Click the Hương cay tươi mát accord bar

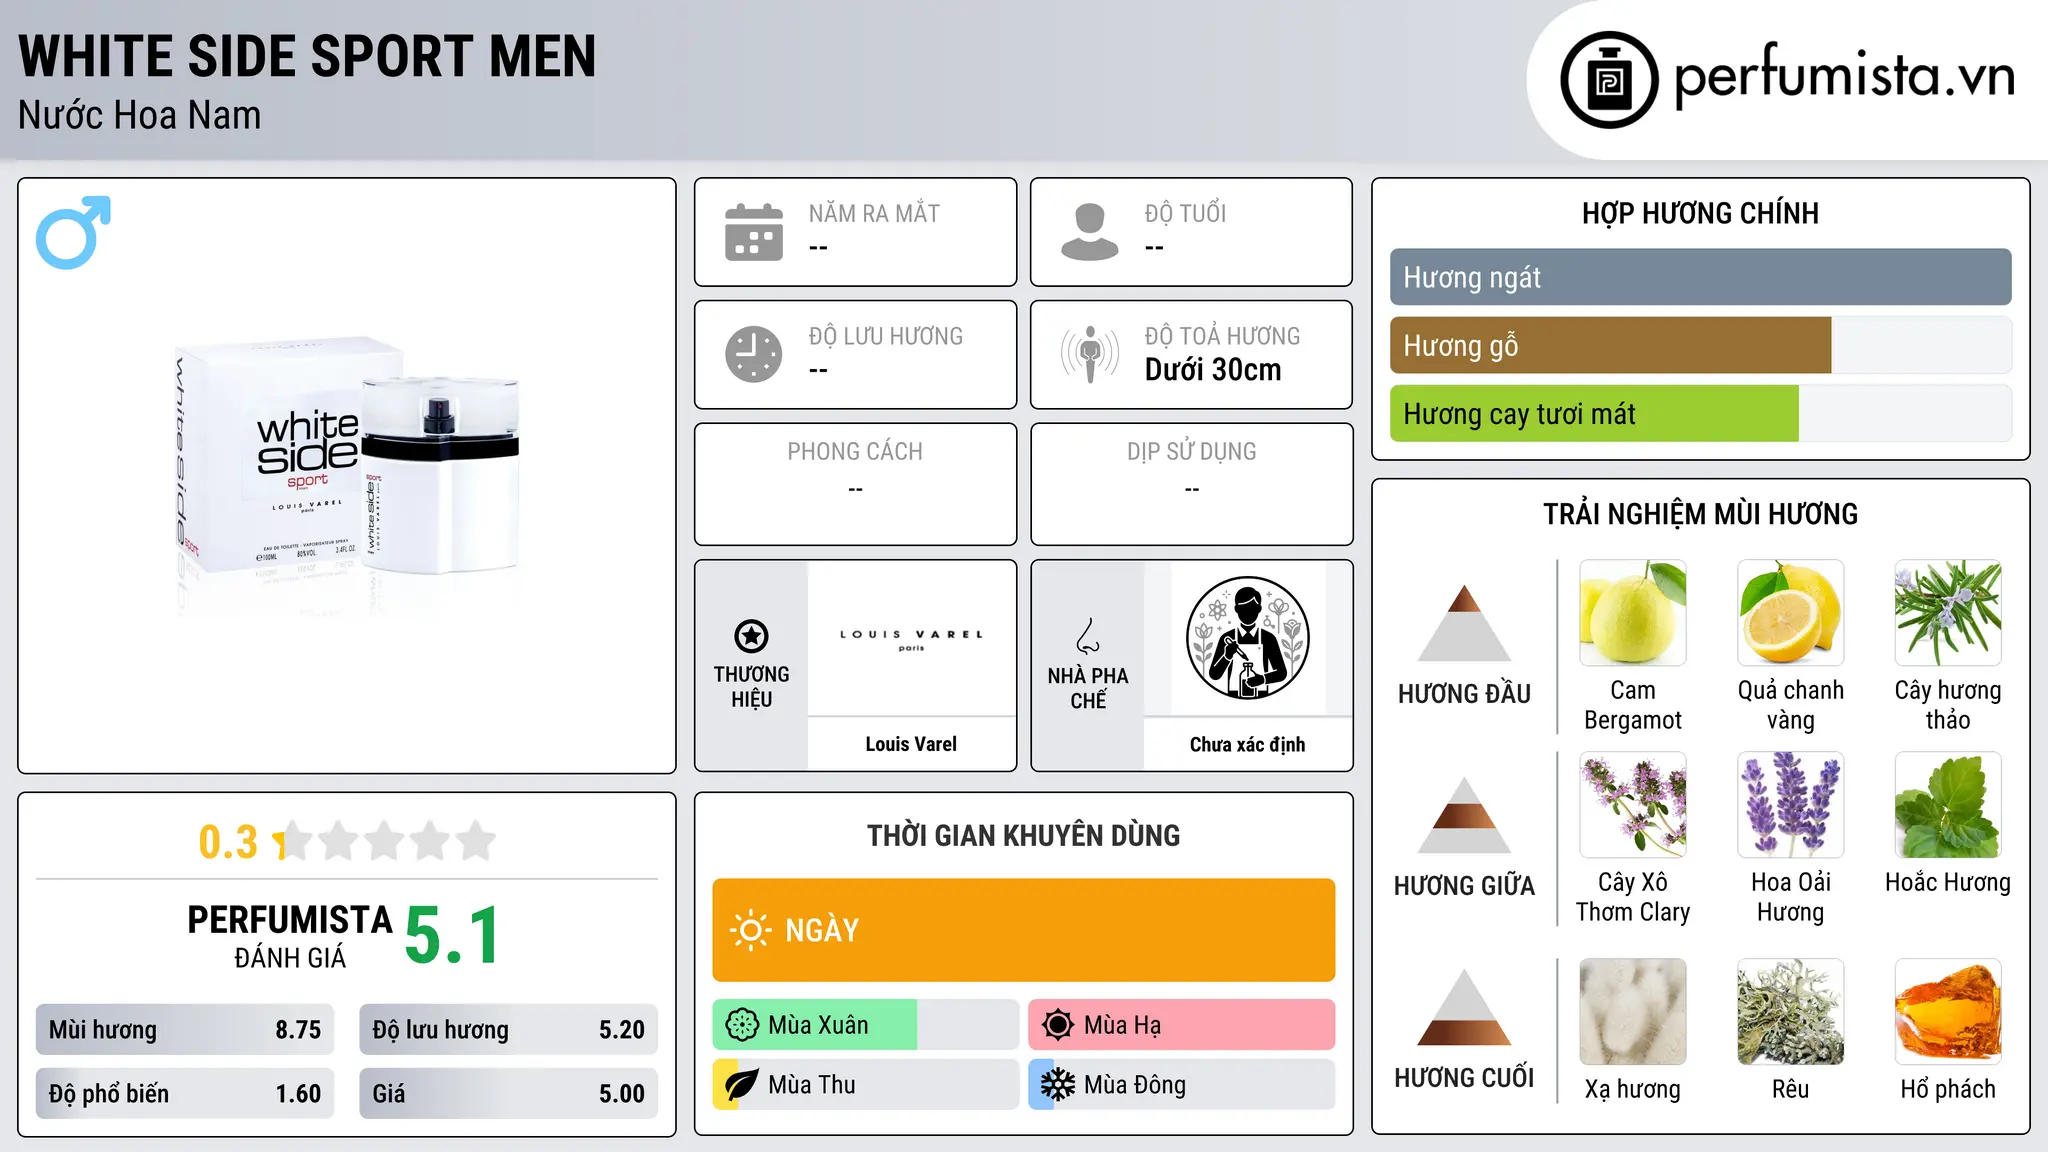(x=1700, y=413)
